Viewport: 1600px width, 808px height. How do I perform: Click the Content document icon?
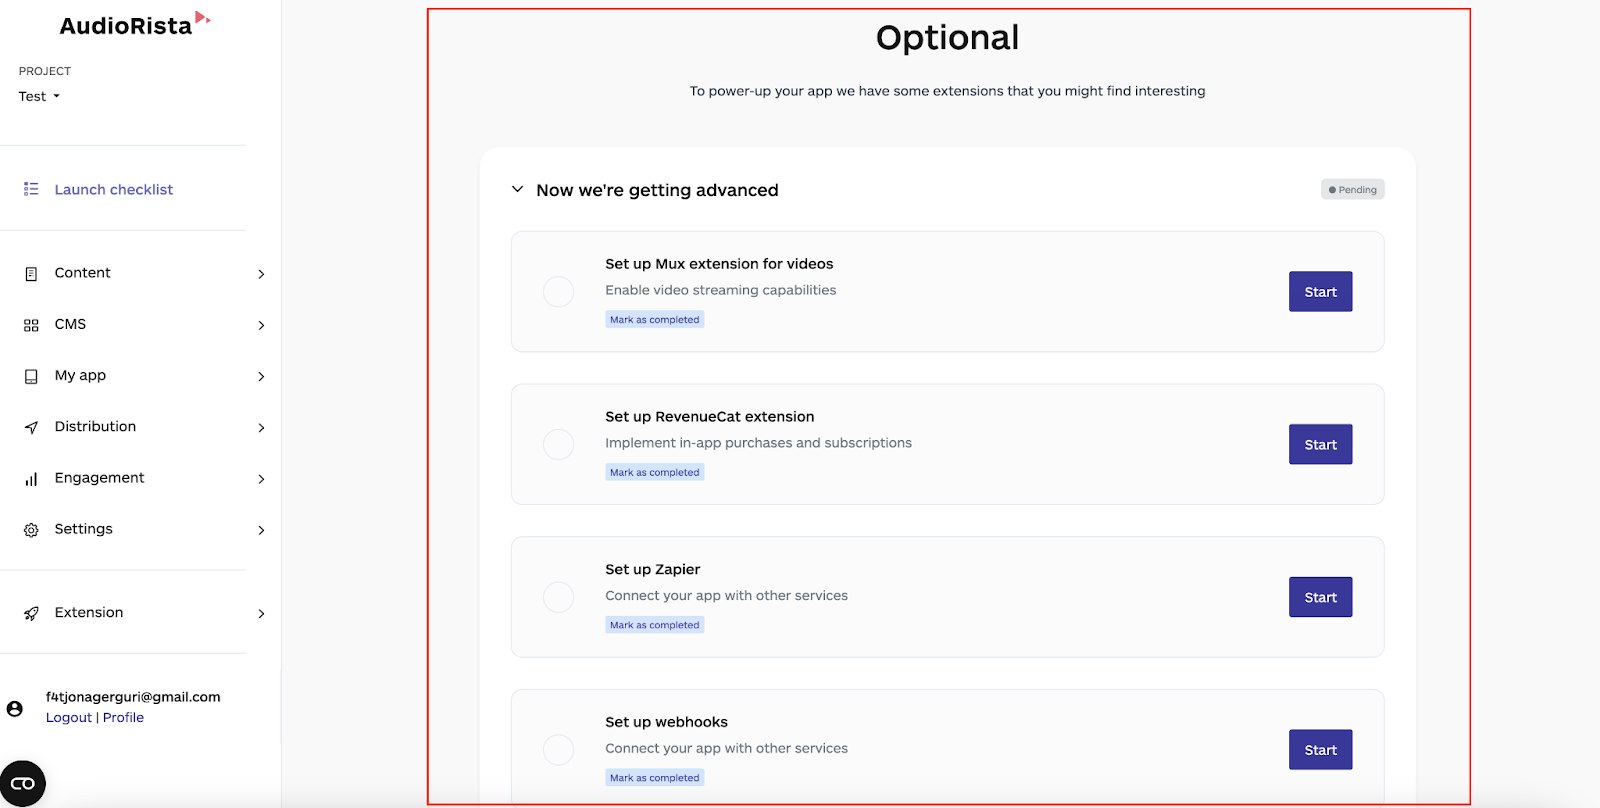tap(31, 274)
